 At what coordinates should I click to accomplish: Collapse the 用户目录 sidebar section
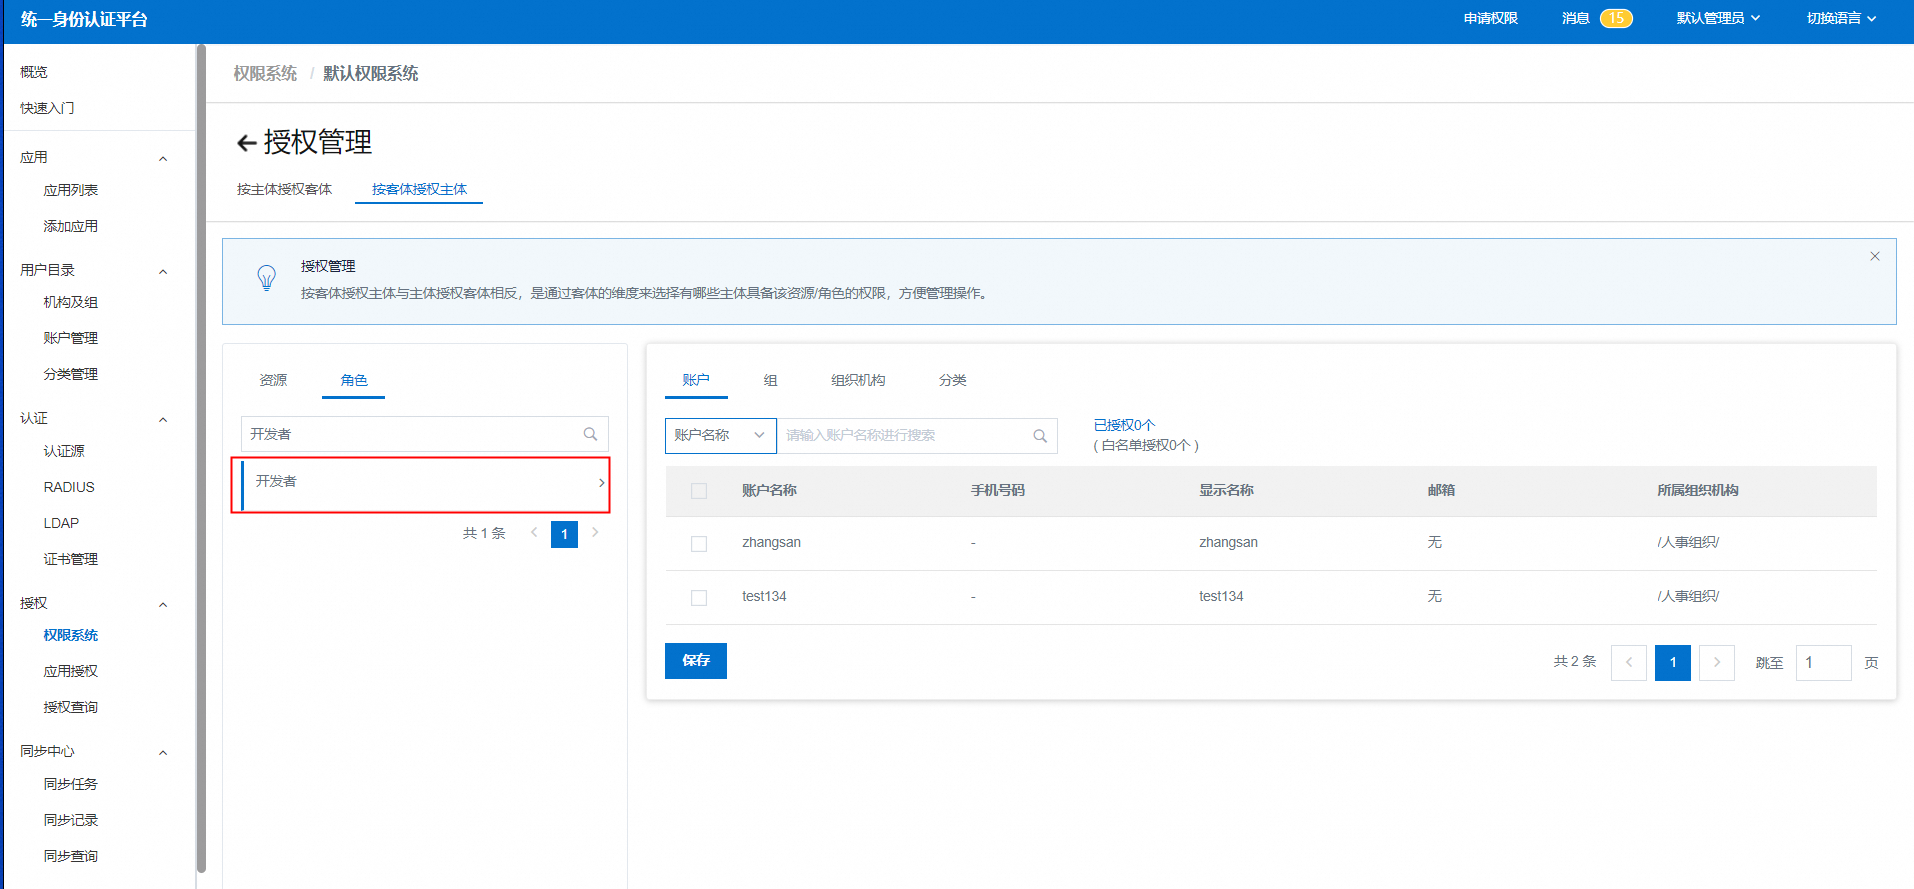[x=163, y=271]
